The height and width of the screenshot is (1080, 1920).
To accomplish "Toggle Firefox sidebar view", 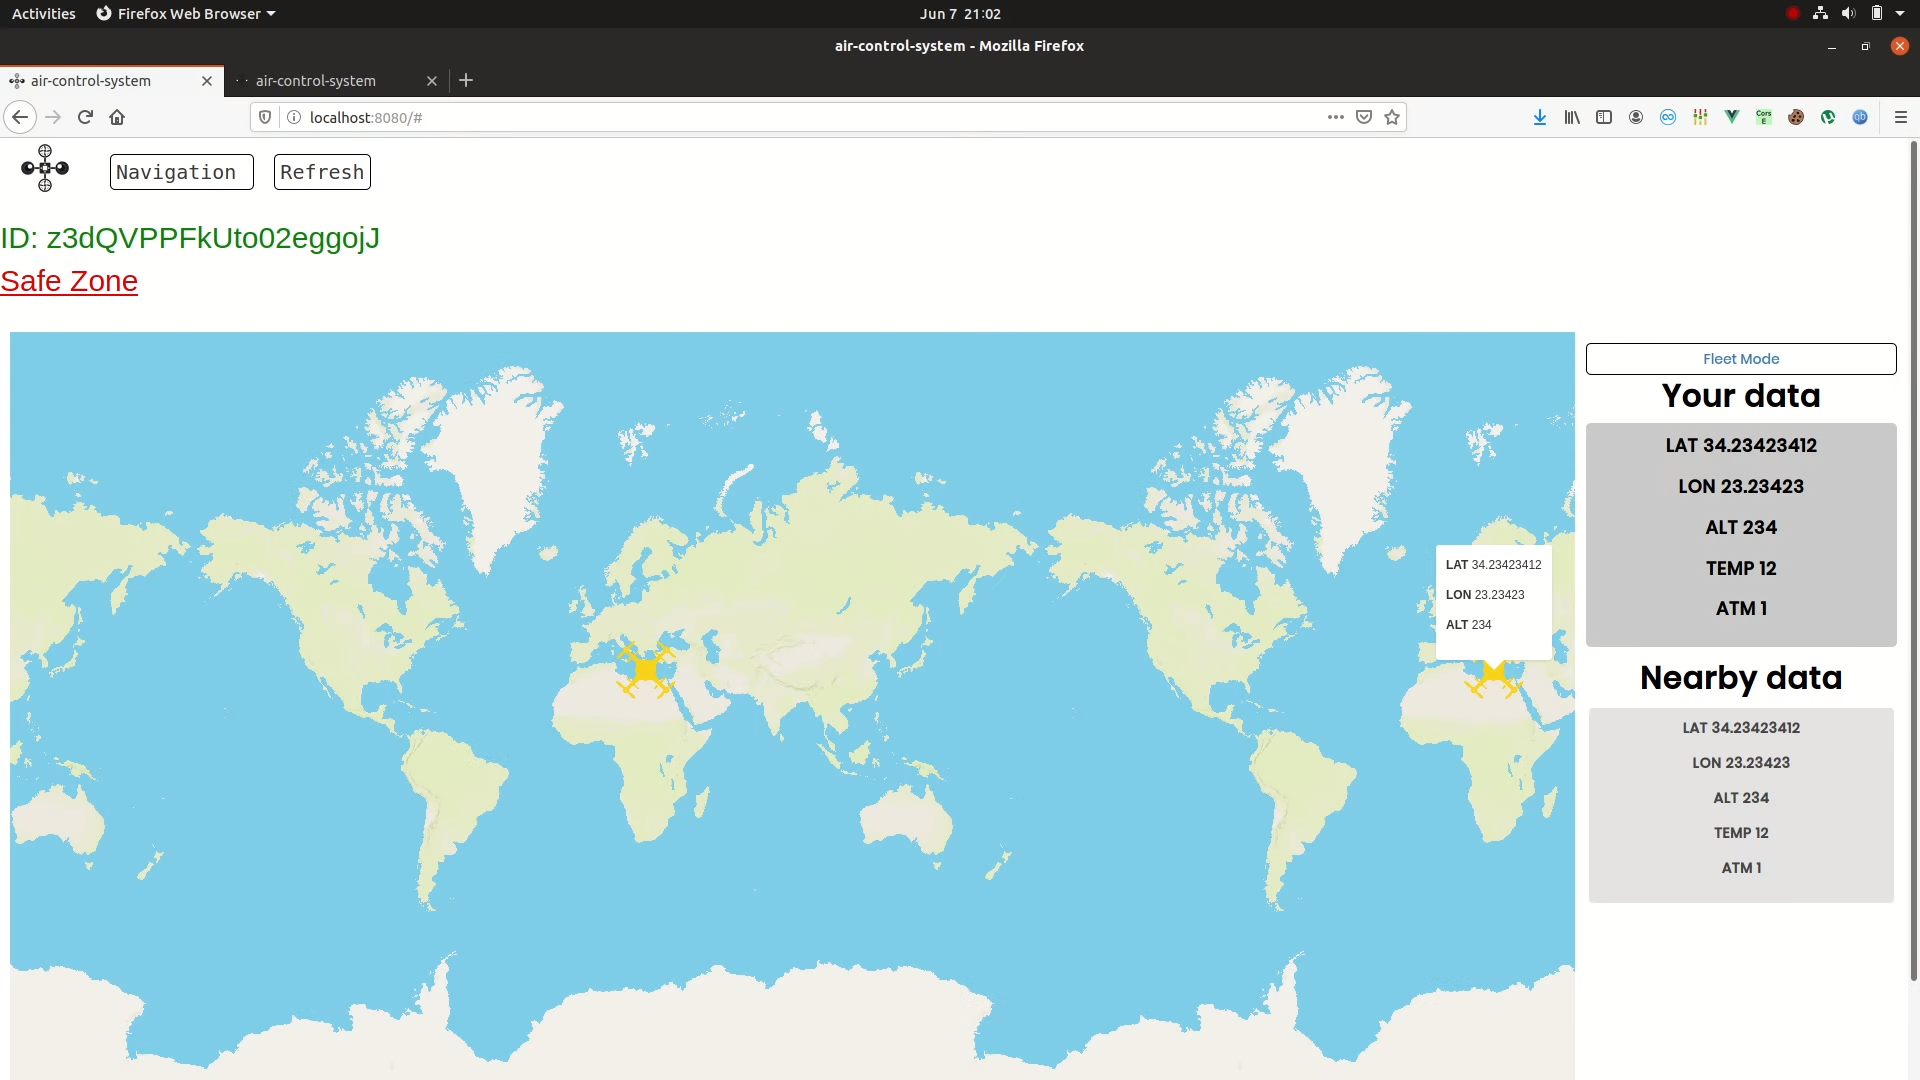I will pyautogui.click(x=1604, y=117).
